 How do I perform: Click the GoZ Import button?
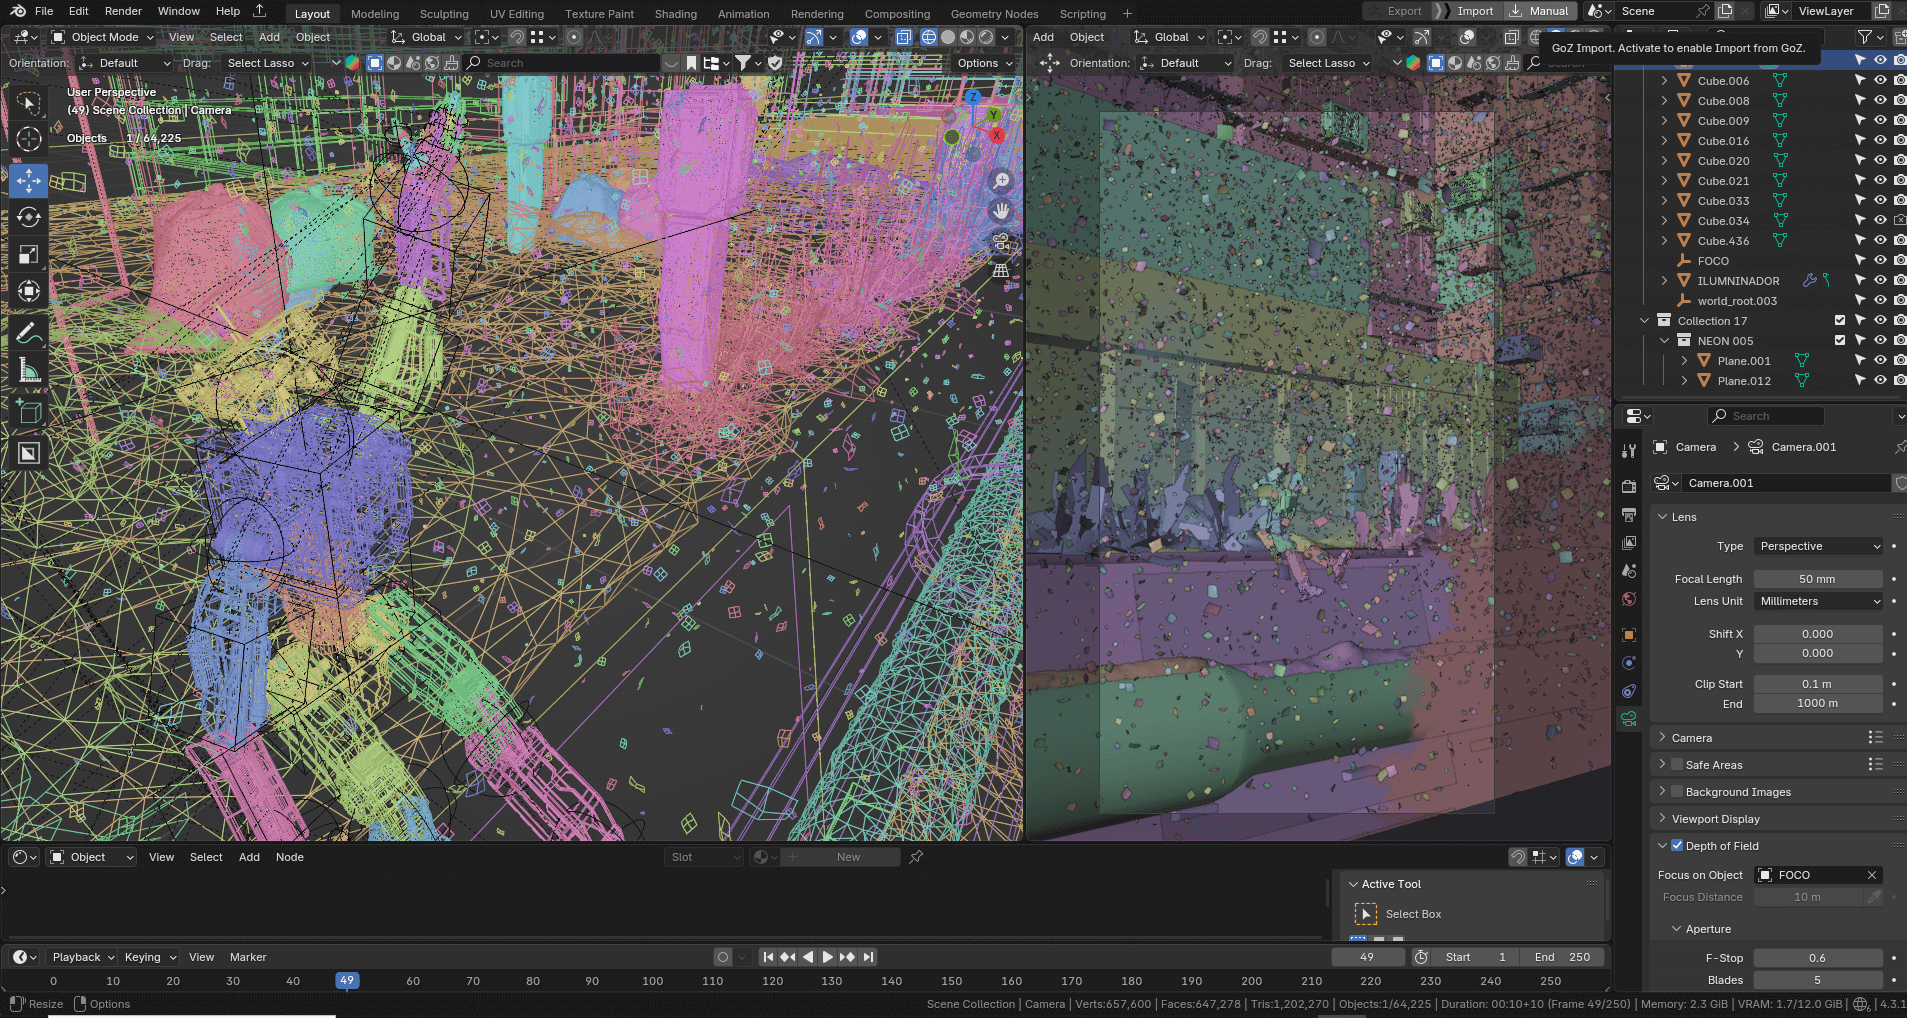pyautogui.click(x=1465, y=11)
